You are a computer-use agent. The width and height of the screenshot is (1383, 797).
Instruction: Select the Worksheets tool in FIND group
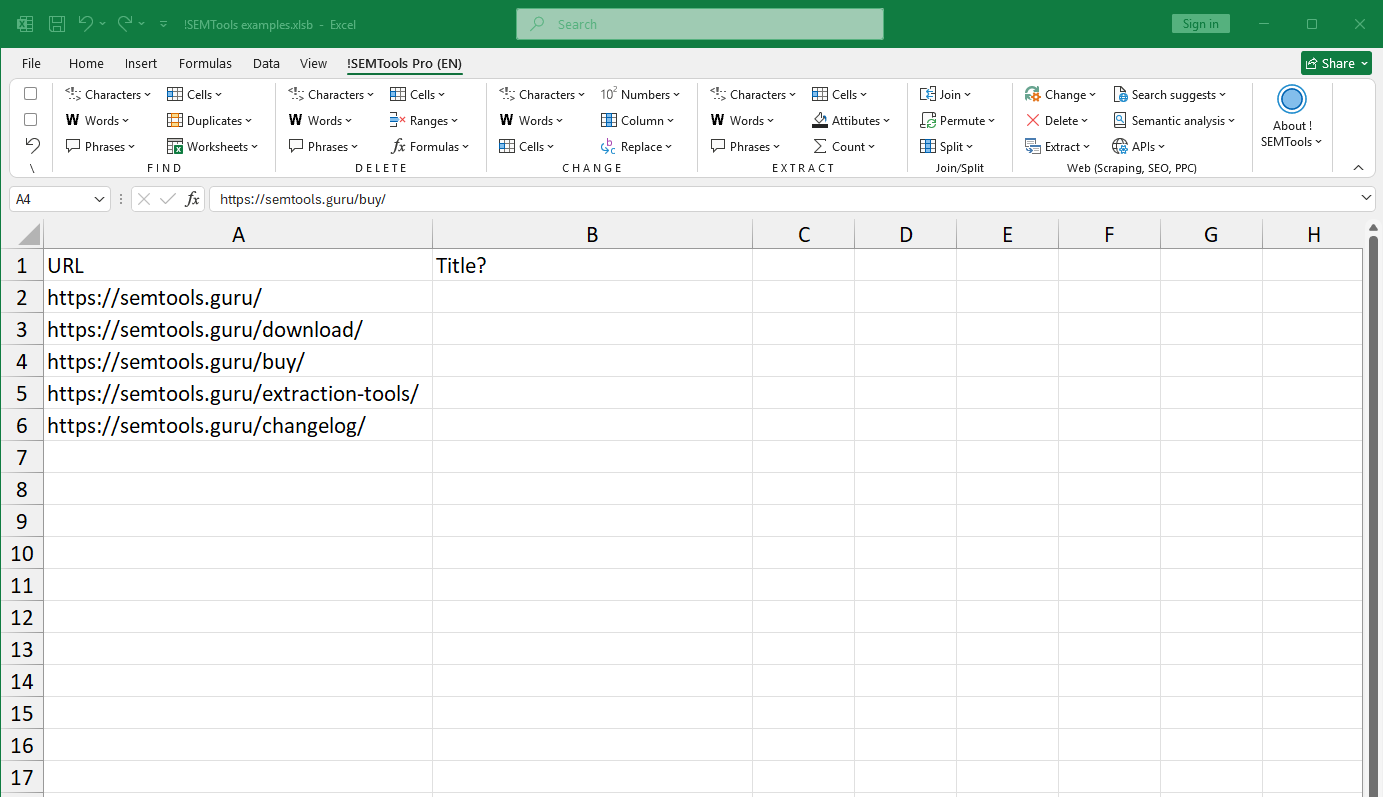(213, 146)
